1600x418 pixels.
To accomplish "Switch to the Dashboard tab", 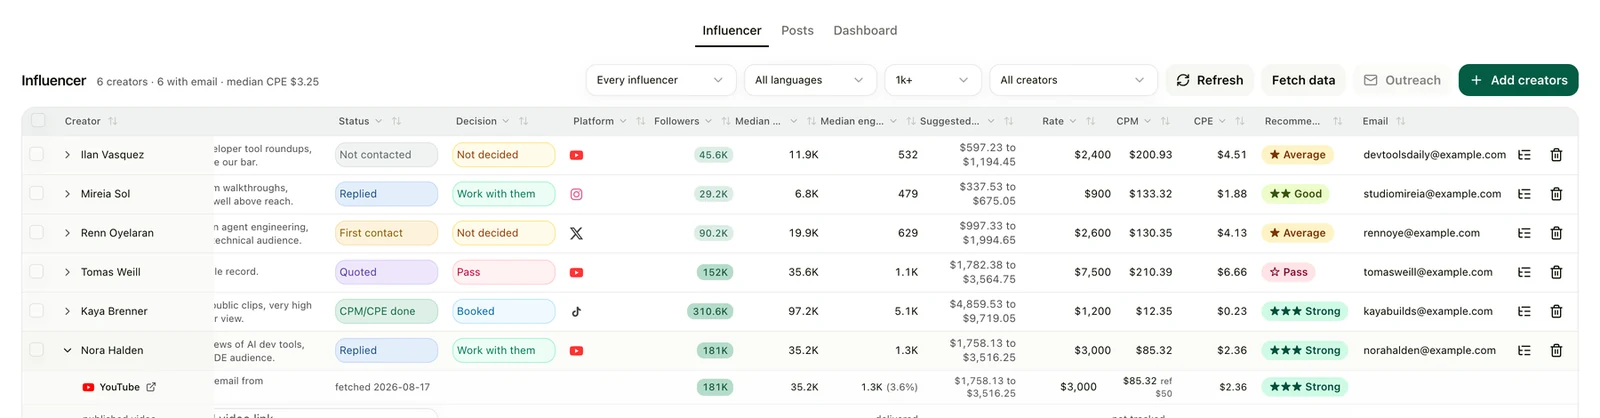I will point(865,30).
